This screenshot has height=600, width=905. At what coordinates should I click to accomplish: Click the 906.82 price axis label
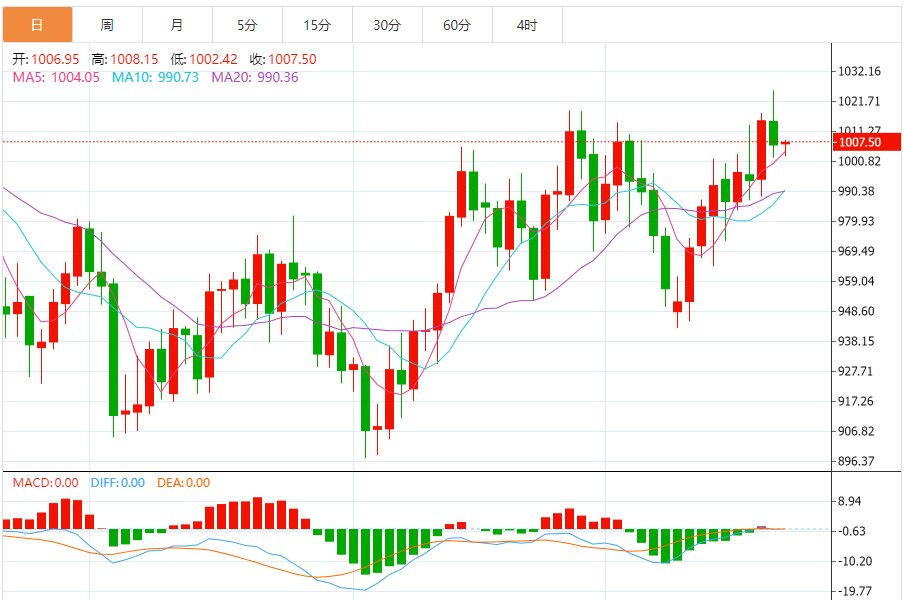856,431
